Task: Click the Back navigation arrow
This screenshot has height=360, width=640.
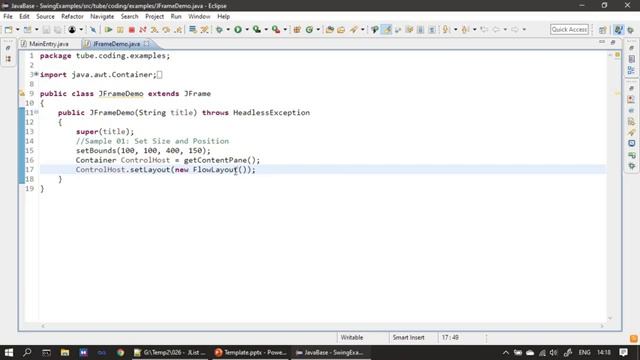Action: click(496, 30)
